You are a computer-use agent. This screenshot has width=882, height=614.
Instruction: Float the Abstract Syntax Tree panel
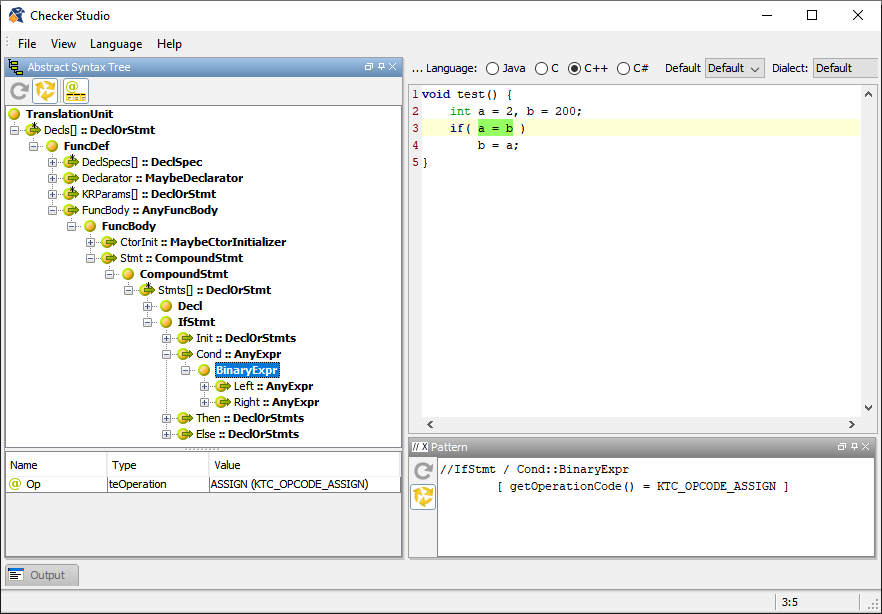point(368,67)
